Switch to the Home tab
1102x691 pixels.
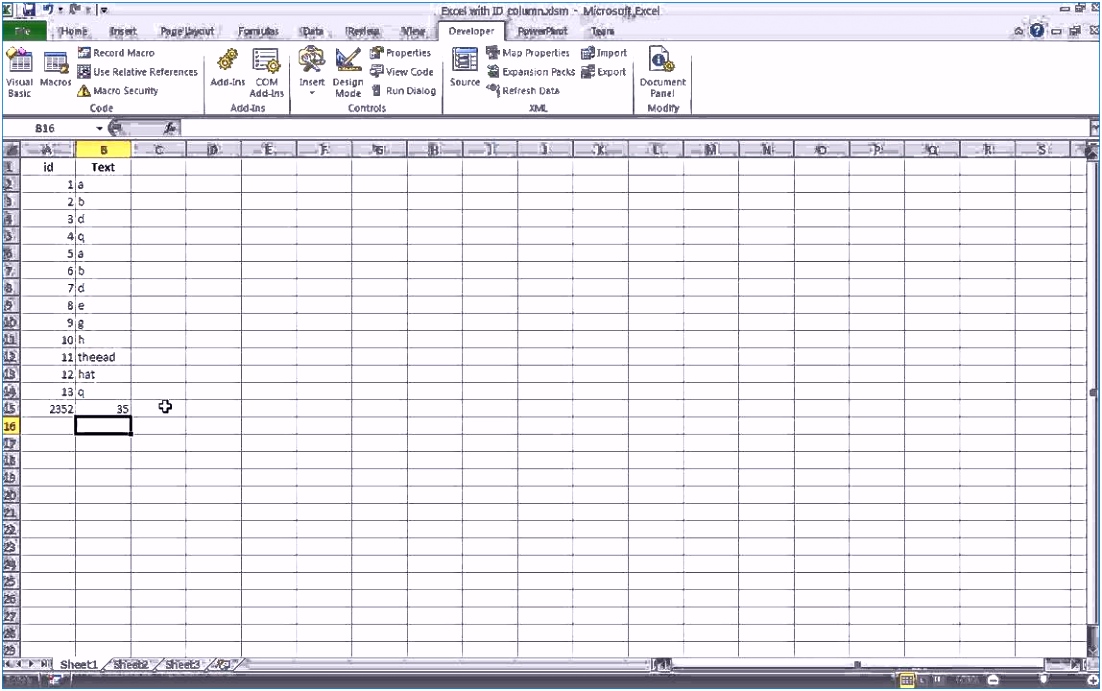tap(73, 32)
